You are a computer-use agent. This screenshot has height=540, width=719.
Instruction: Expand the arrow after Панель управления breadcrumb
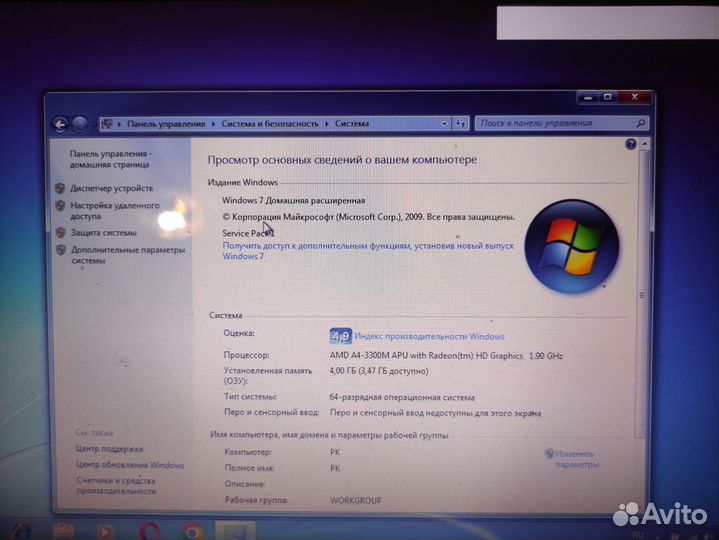coord(213,124)
